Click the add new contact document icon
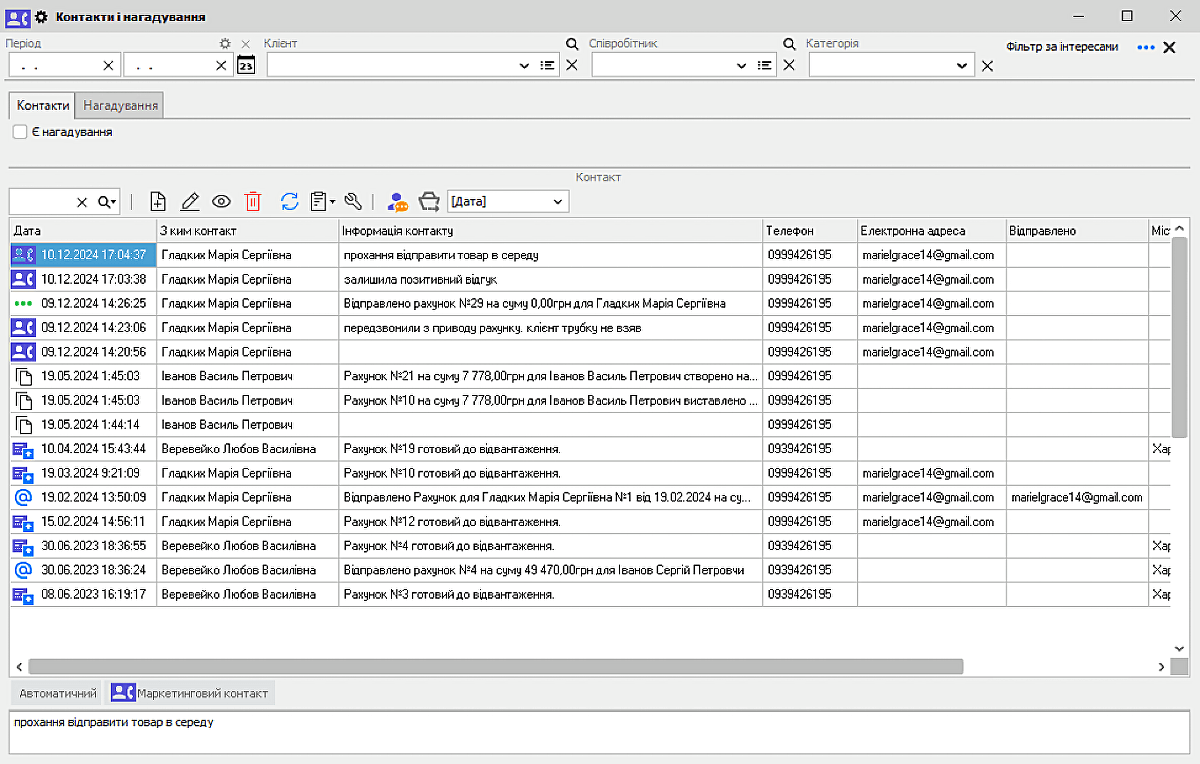This screenshot has height=764, width=1200. pyautogui.click(x=158, y=202)
